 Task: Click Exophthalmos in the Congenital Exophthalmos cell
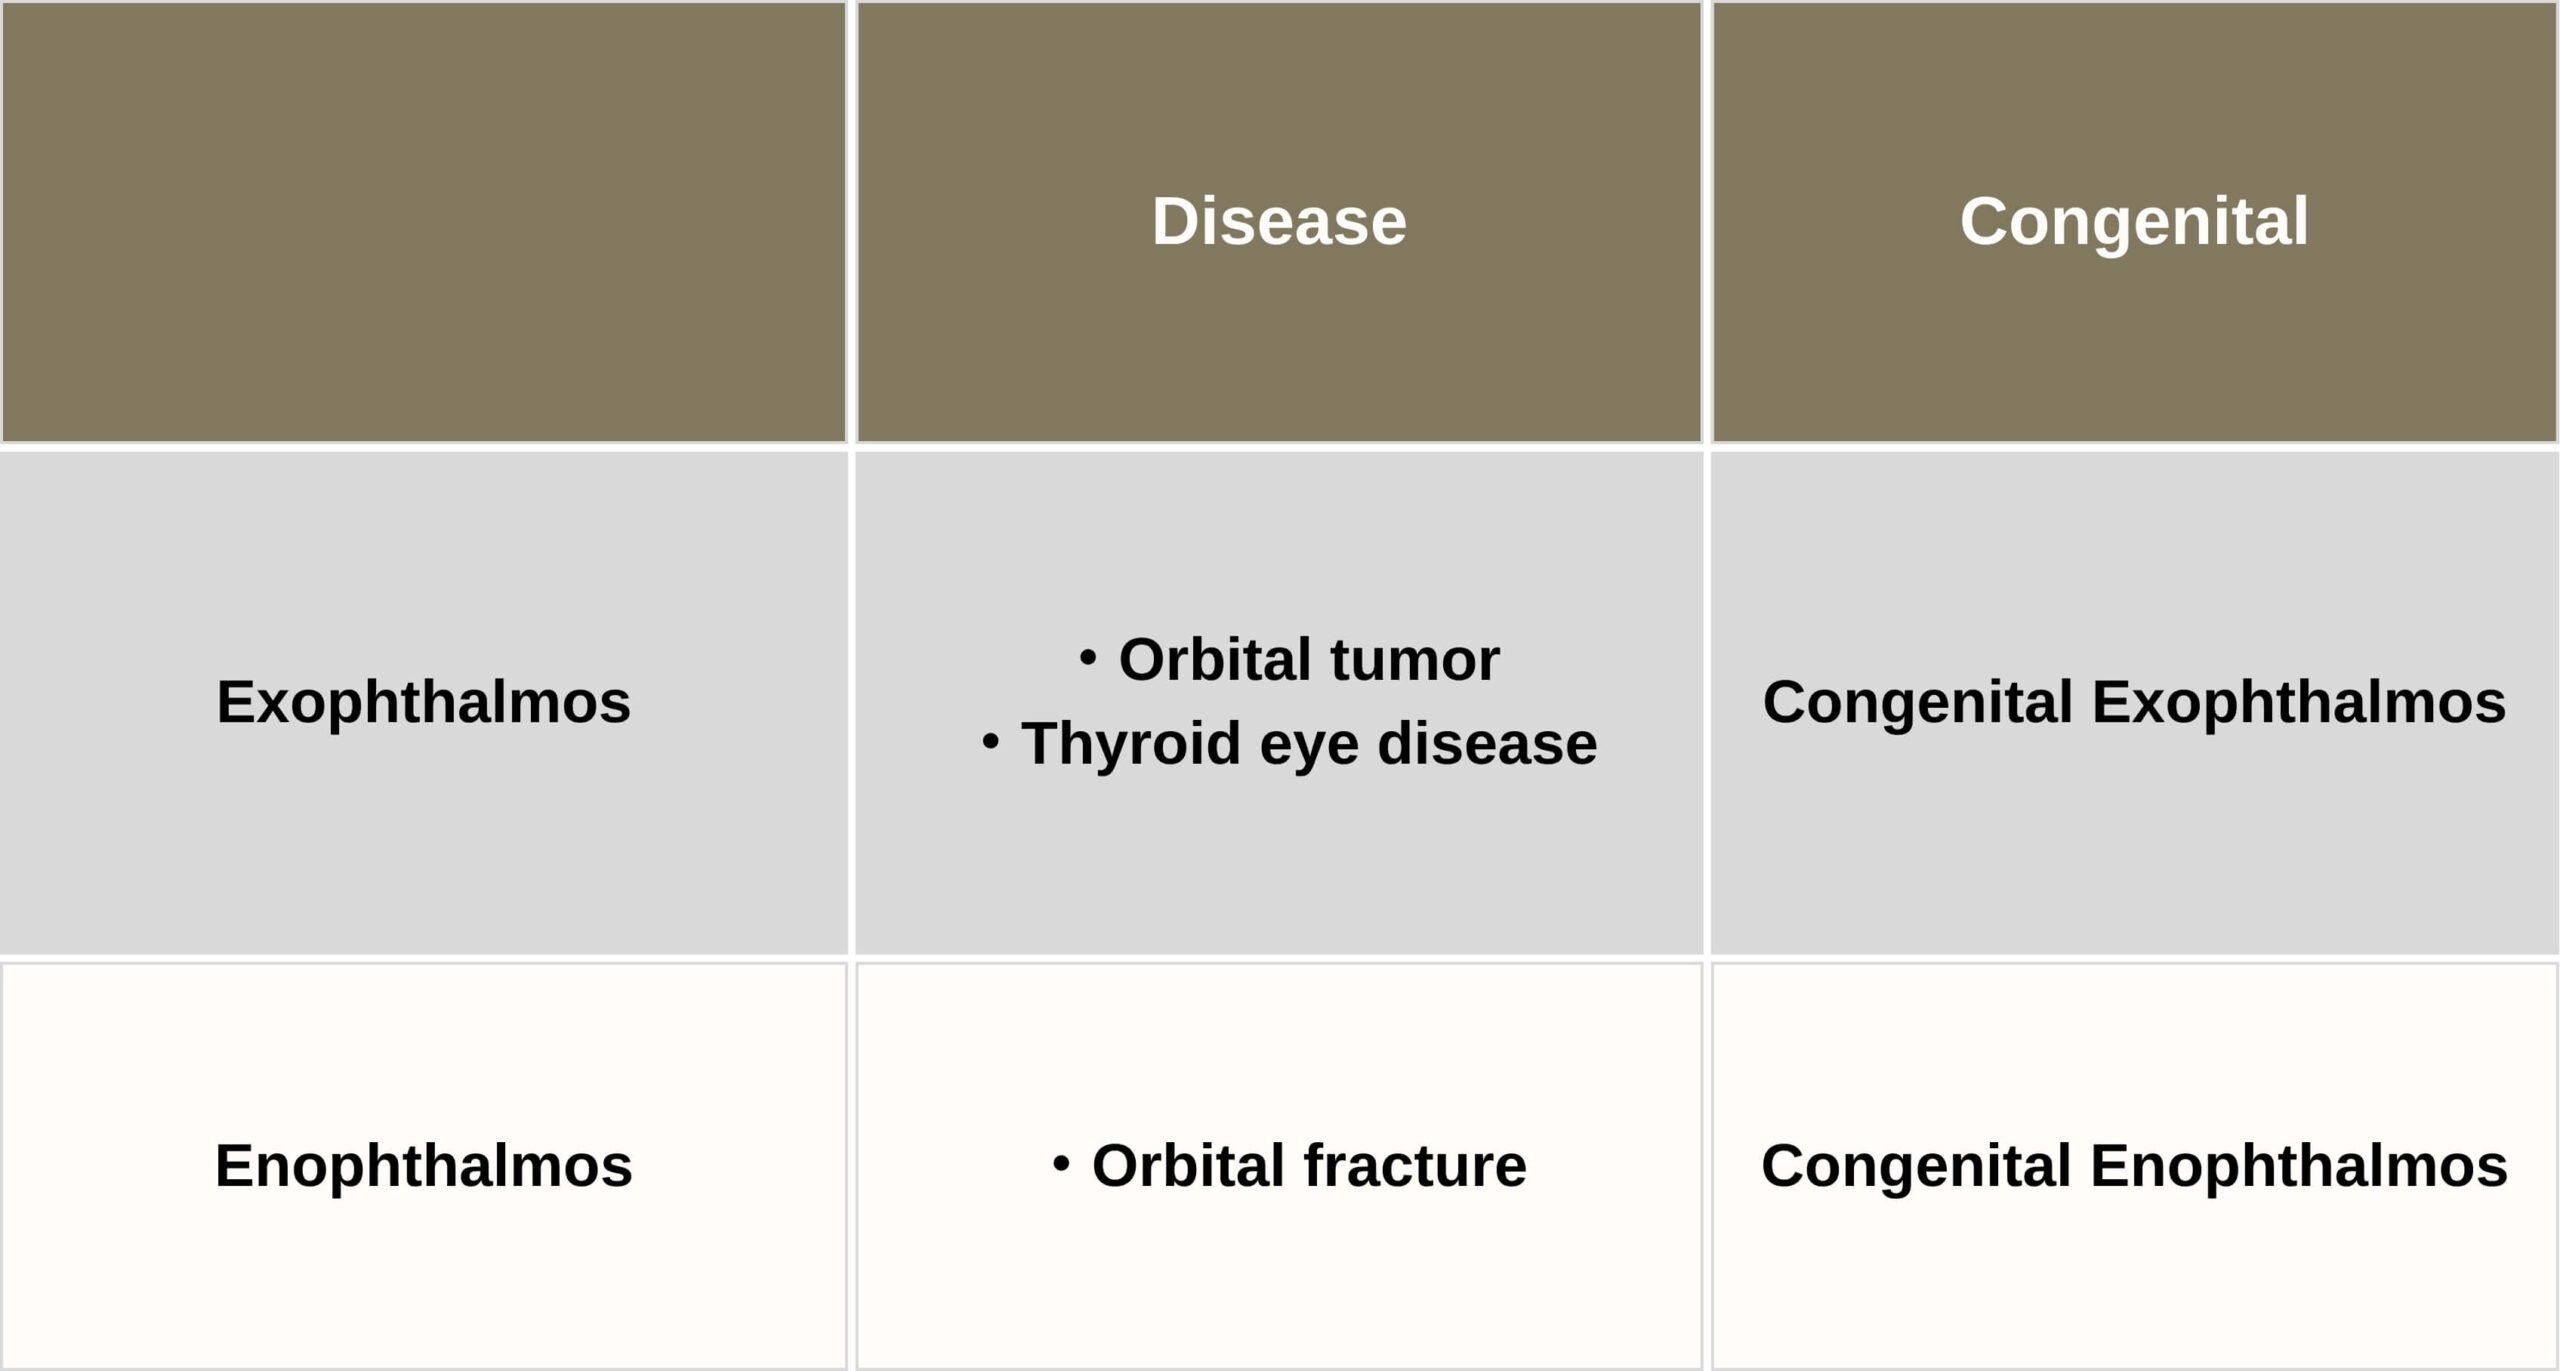tap(2298, 702)
